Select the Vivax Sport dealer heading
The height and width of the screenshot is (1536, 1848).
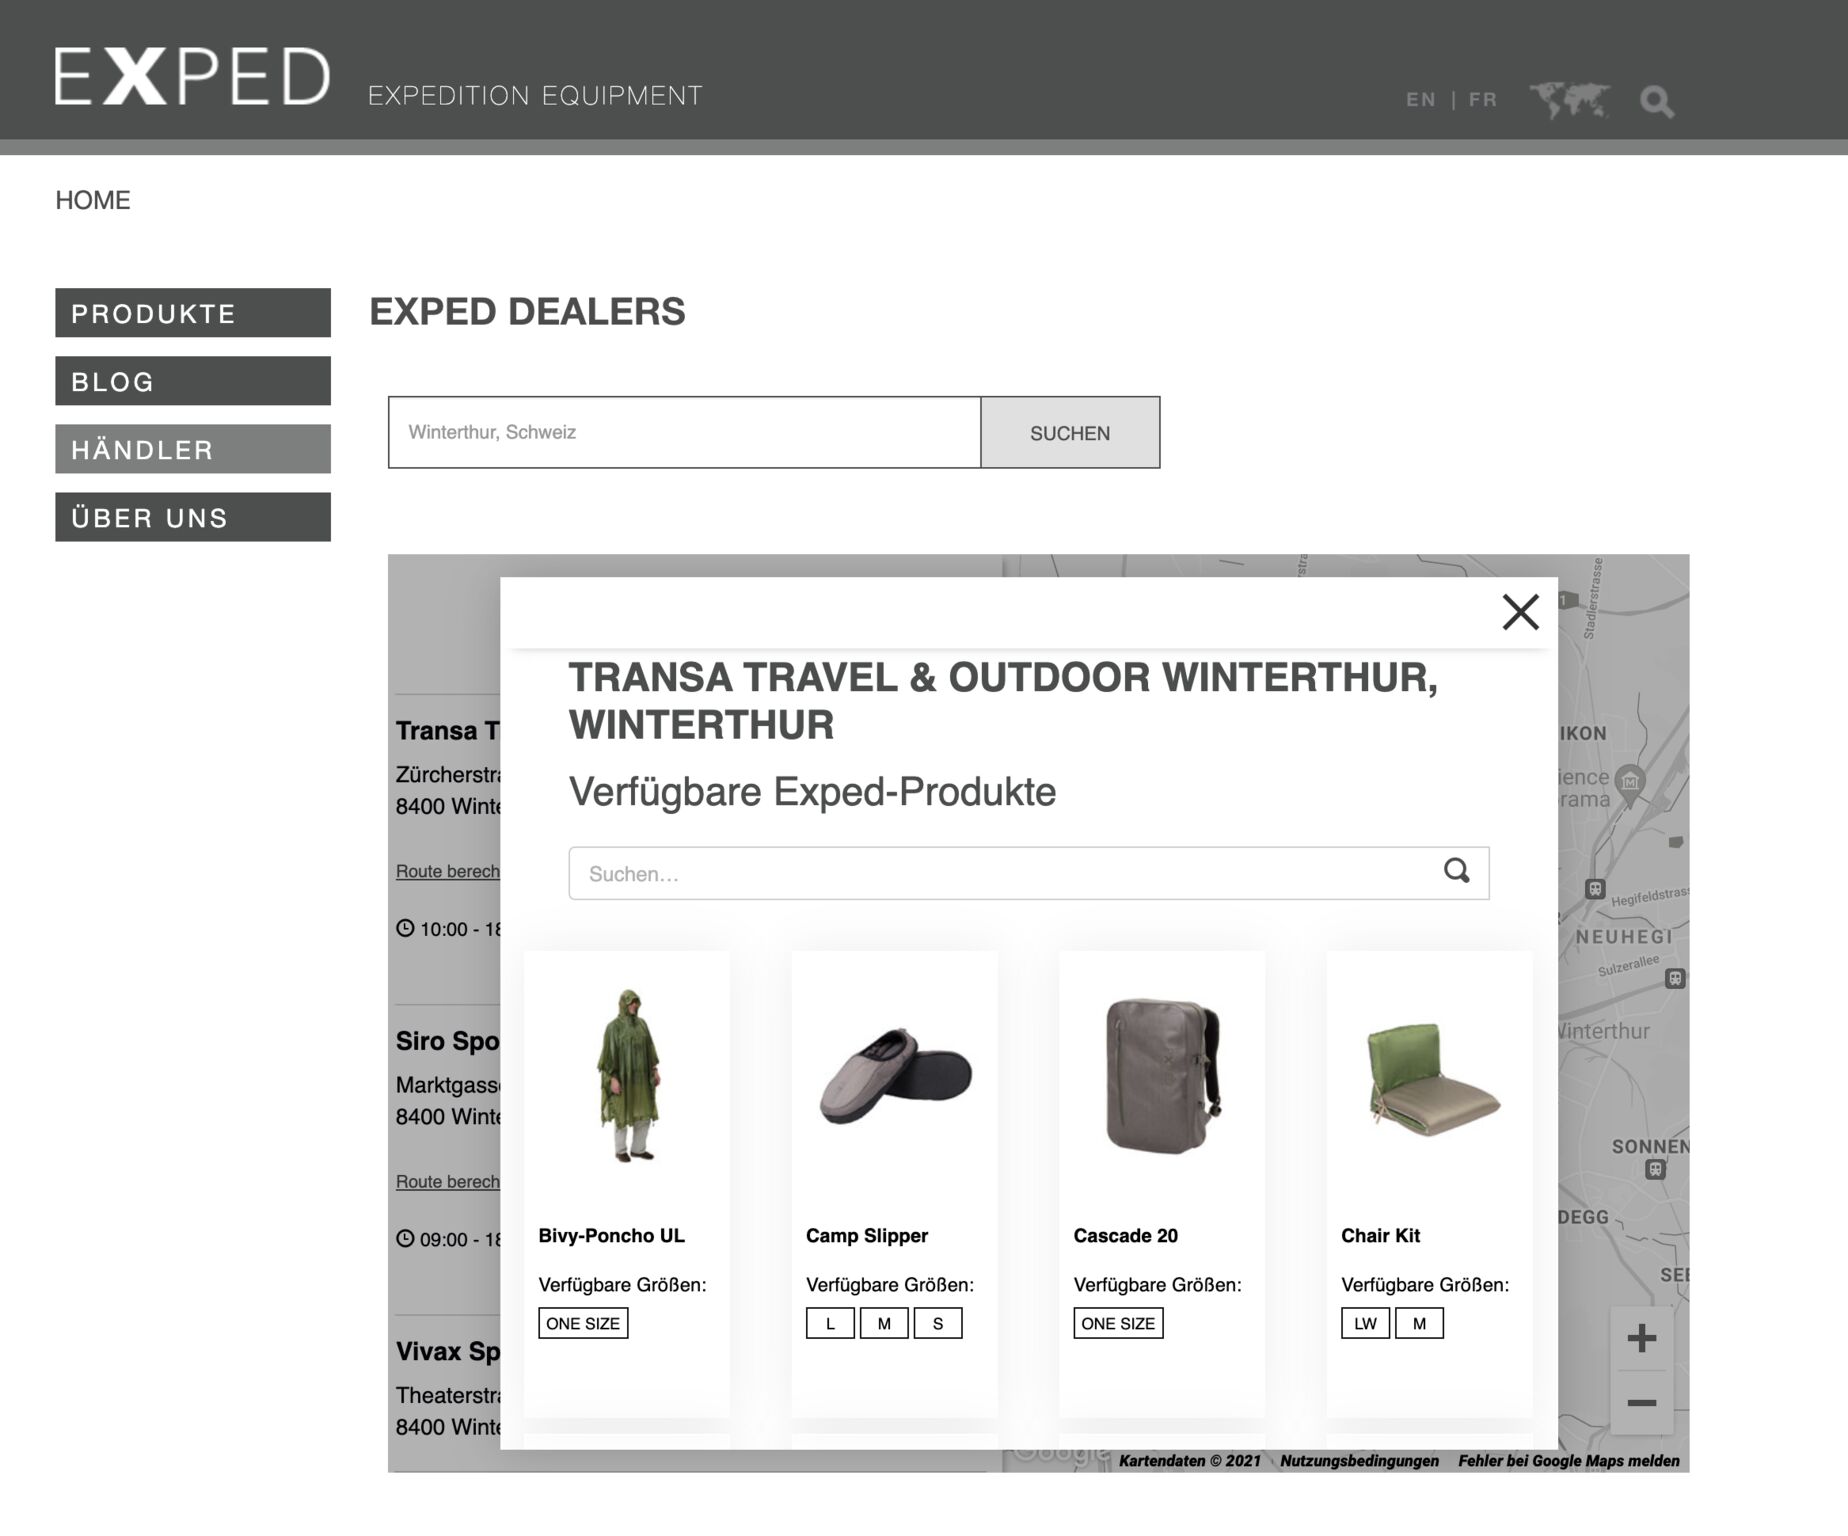[448, 1351]
